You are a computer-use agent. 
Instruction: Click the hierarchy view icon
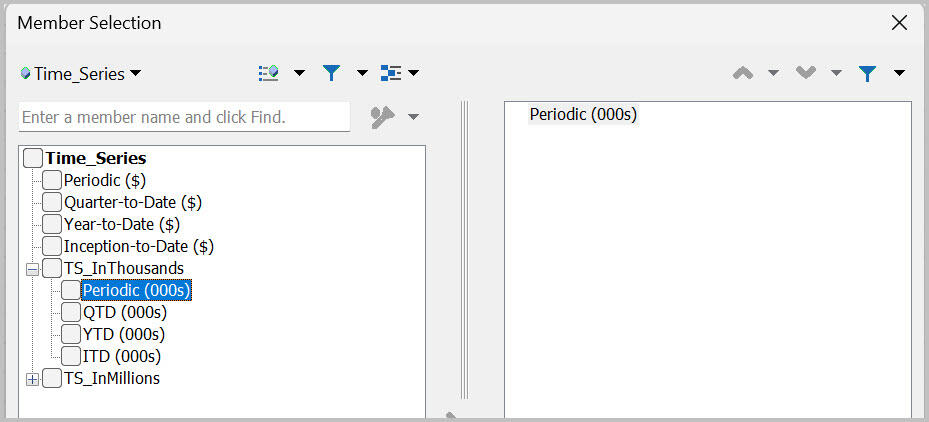pyautogui.click(x=391, y=73)
